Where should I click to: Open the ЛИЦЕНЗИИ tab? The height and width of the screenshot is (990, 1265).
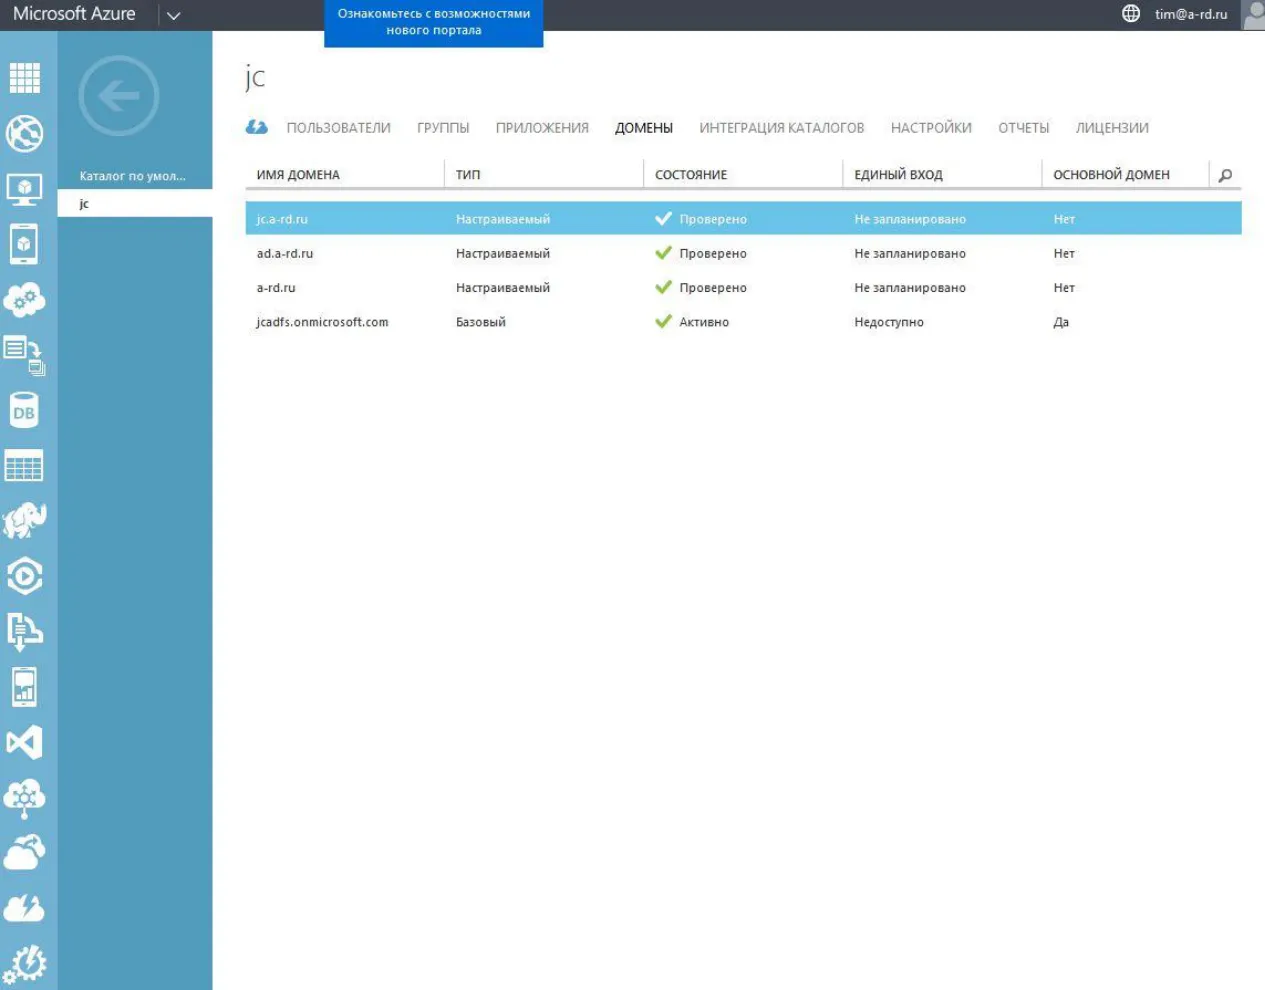[x=1112, y=128]
